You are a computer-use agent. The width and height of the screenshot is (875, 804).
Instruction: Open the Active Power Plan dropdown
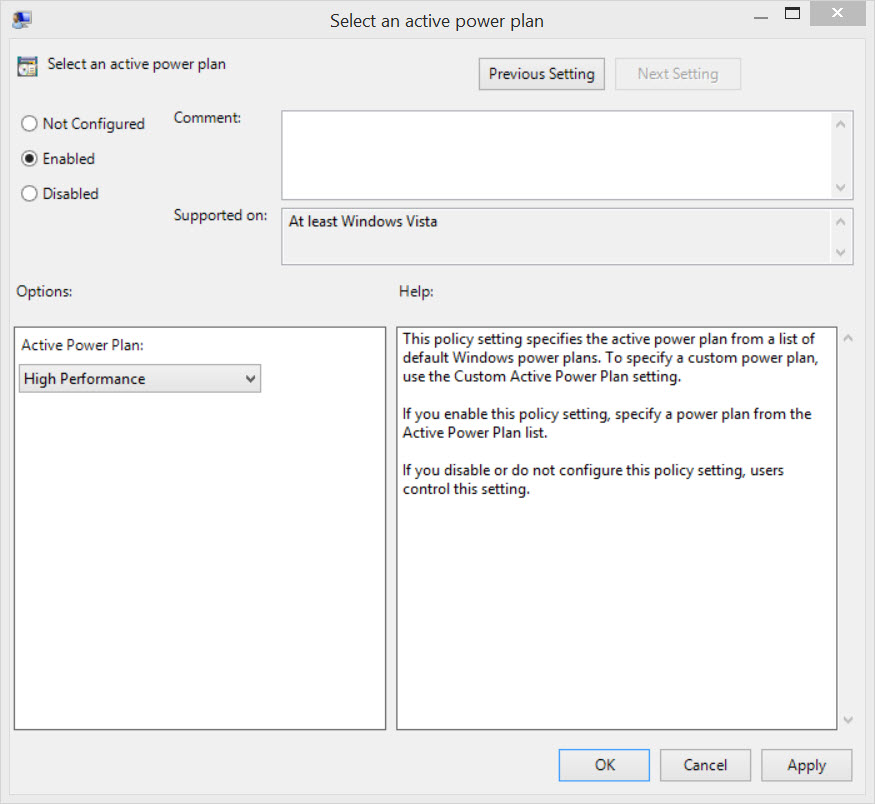(x=140, y=379)
